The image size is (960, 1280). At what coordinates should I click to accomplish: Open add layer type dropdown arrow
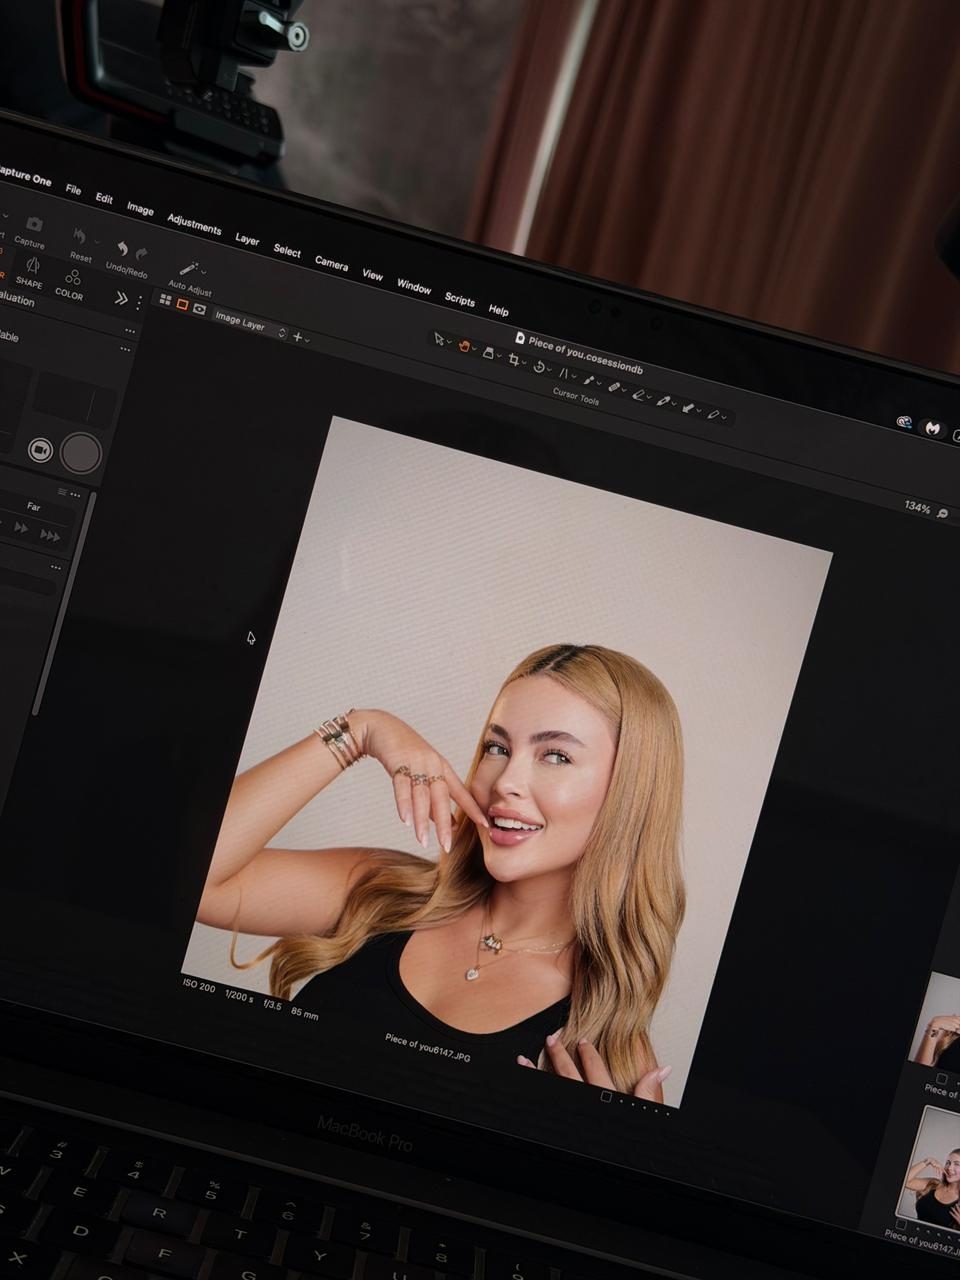pyautogui.click(x=307, y=340)
